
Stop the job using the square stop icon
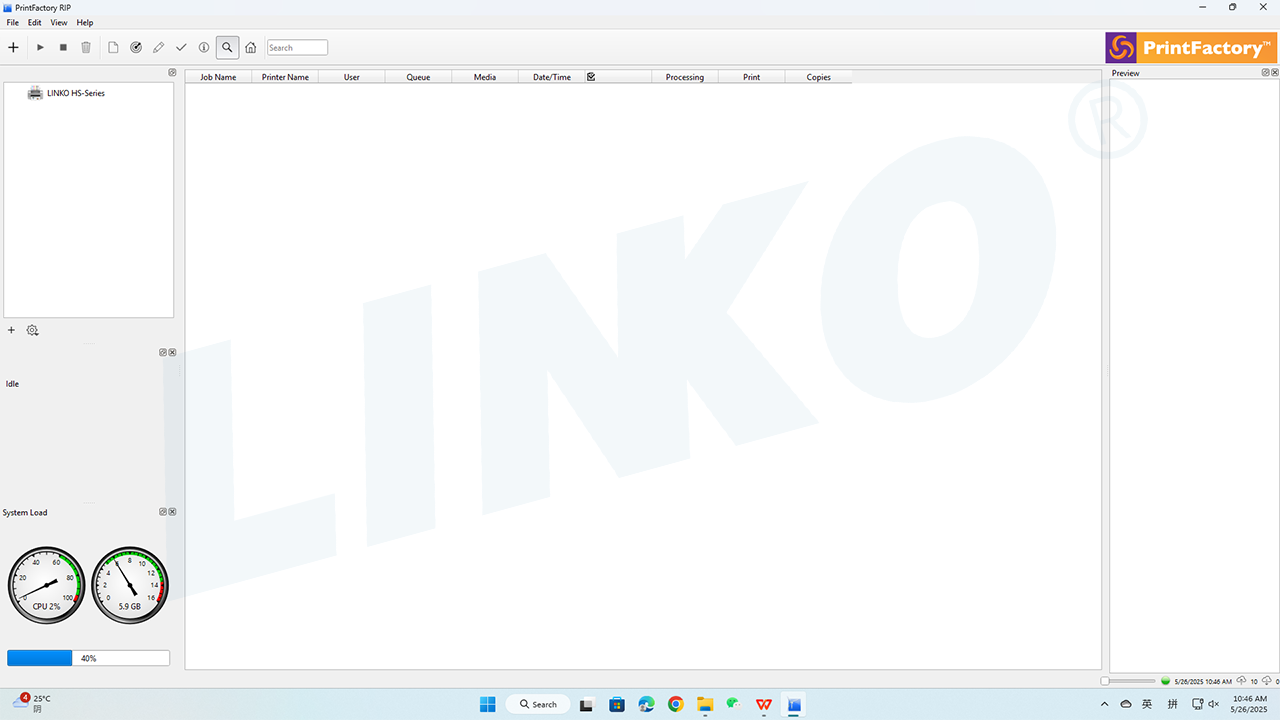coord(63,47)
